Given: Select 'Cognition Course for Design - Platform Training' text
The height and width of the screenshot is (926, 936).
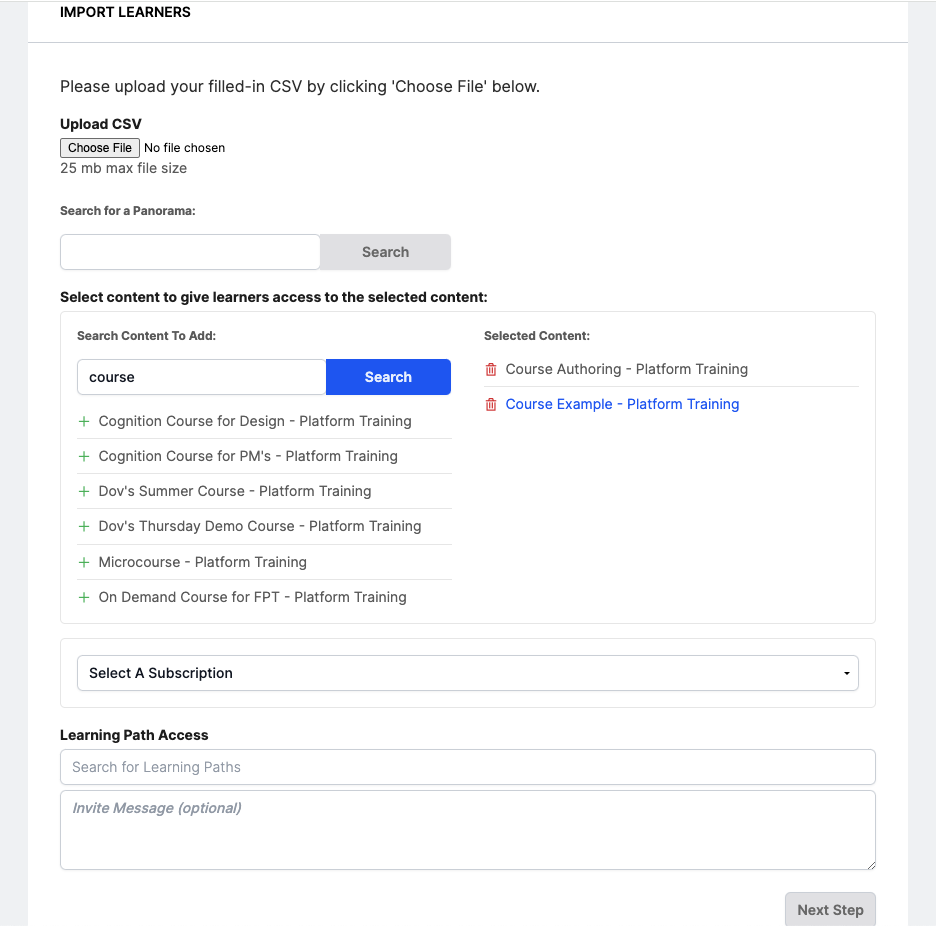Looking at the screenshot, I should pyautogui.click(x=255, y=422).
